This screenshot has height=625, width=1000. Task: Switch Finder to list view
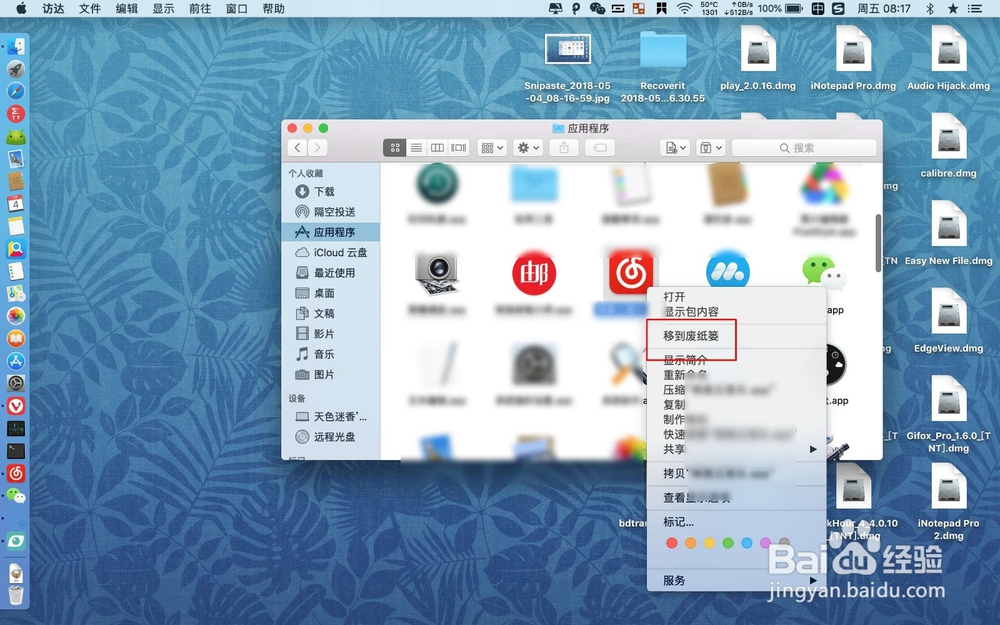416,148
